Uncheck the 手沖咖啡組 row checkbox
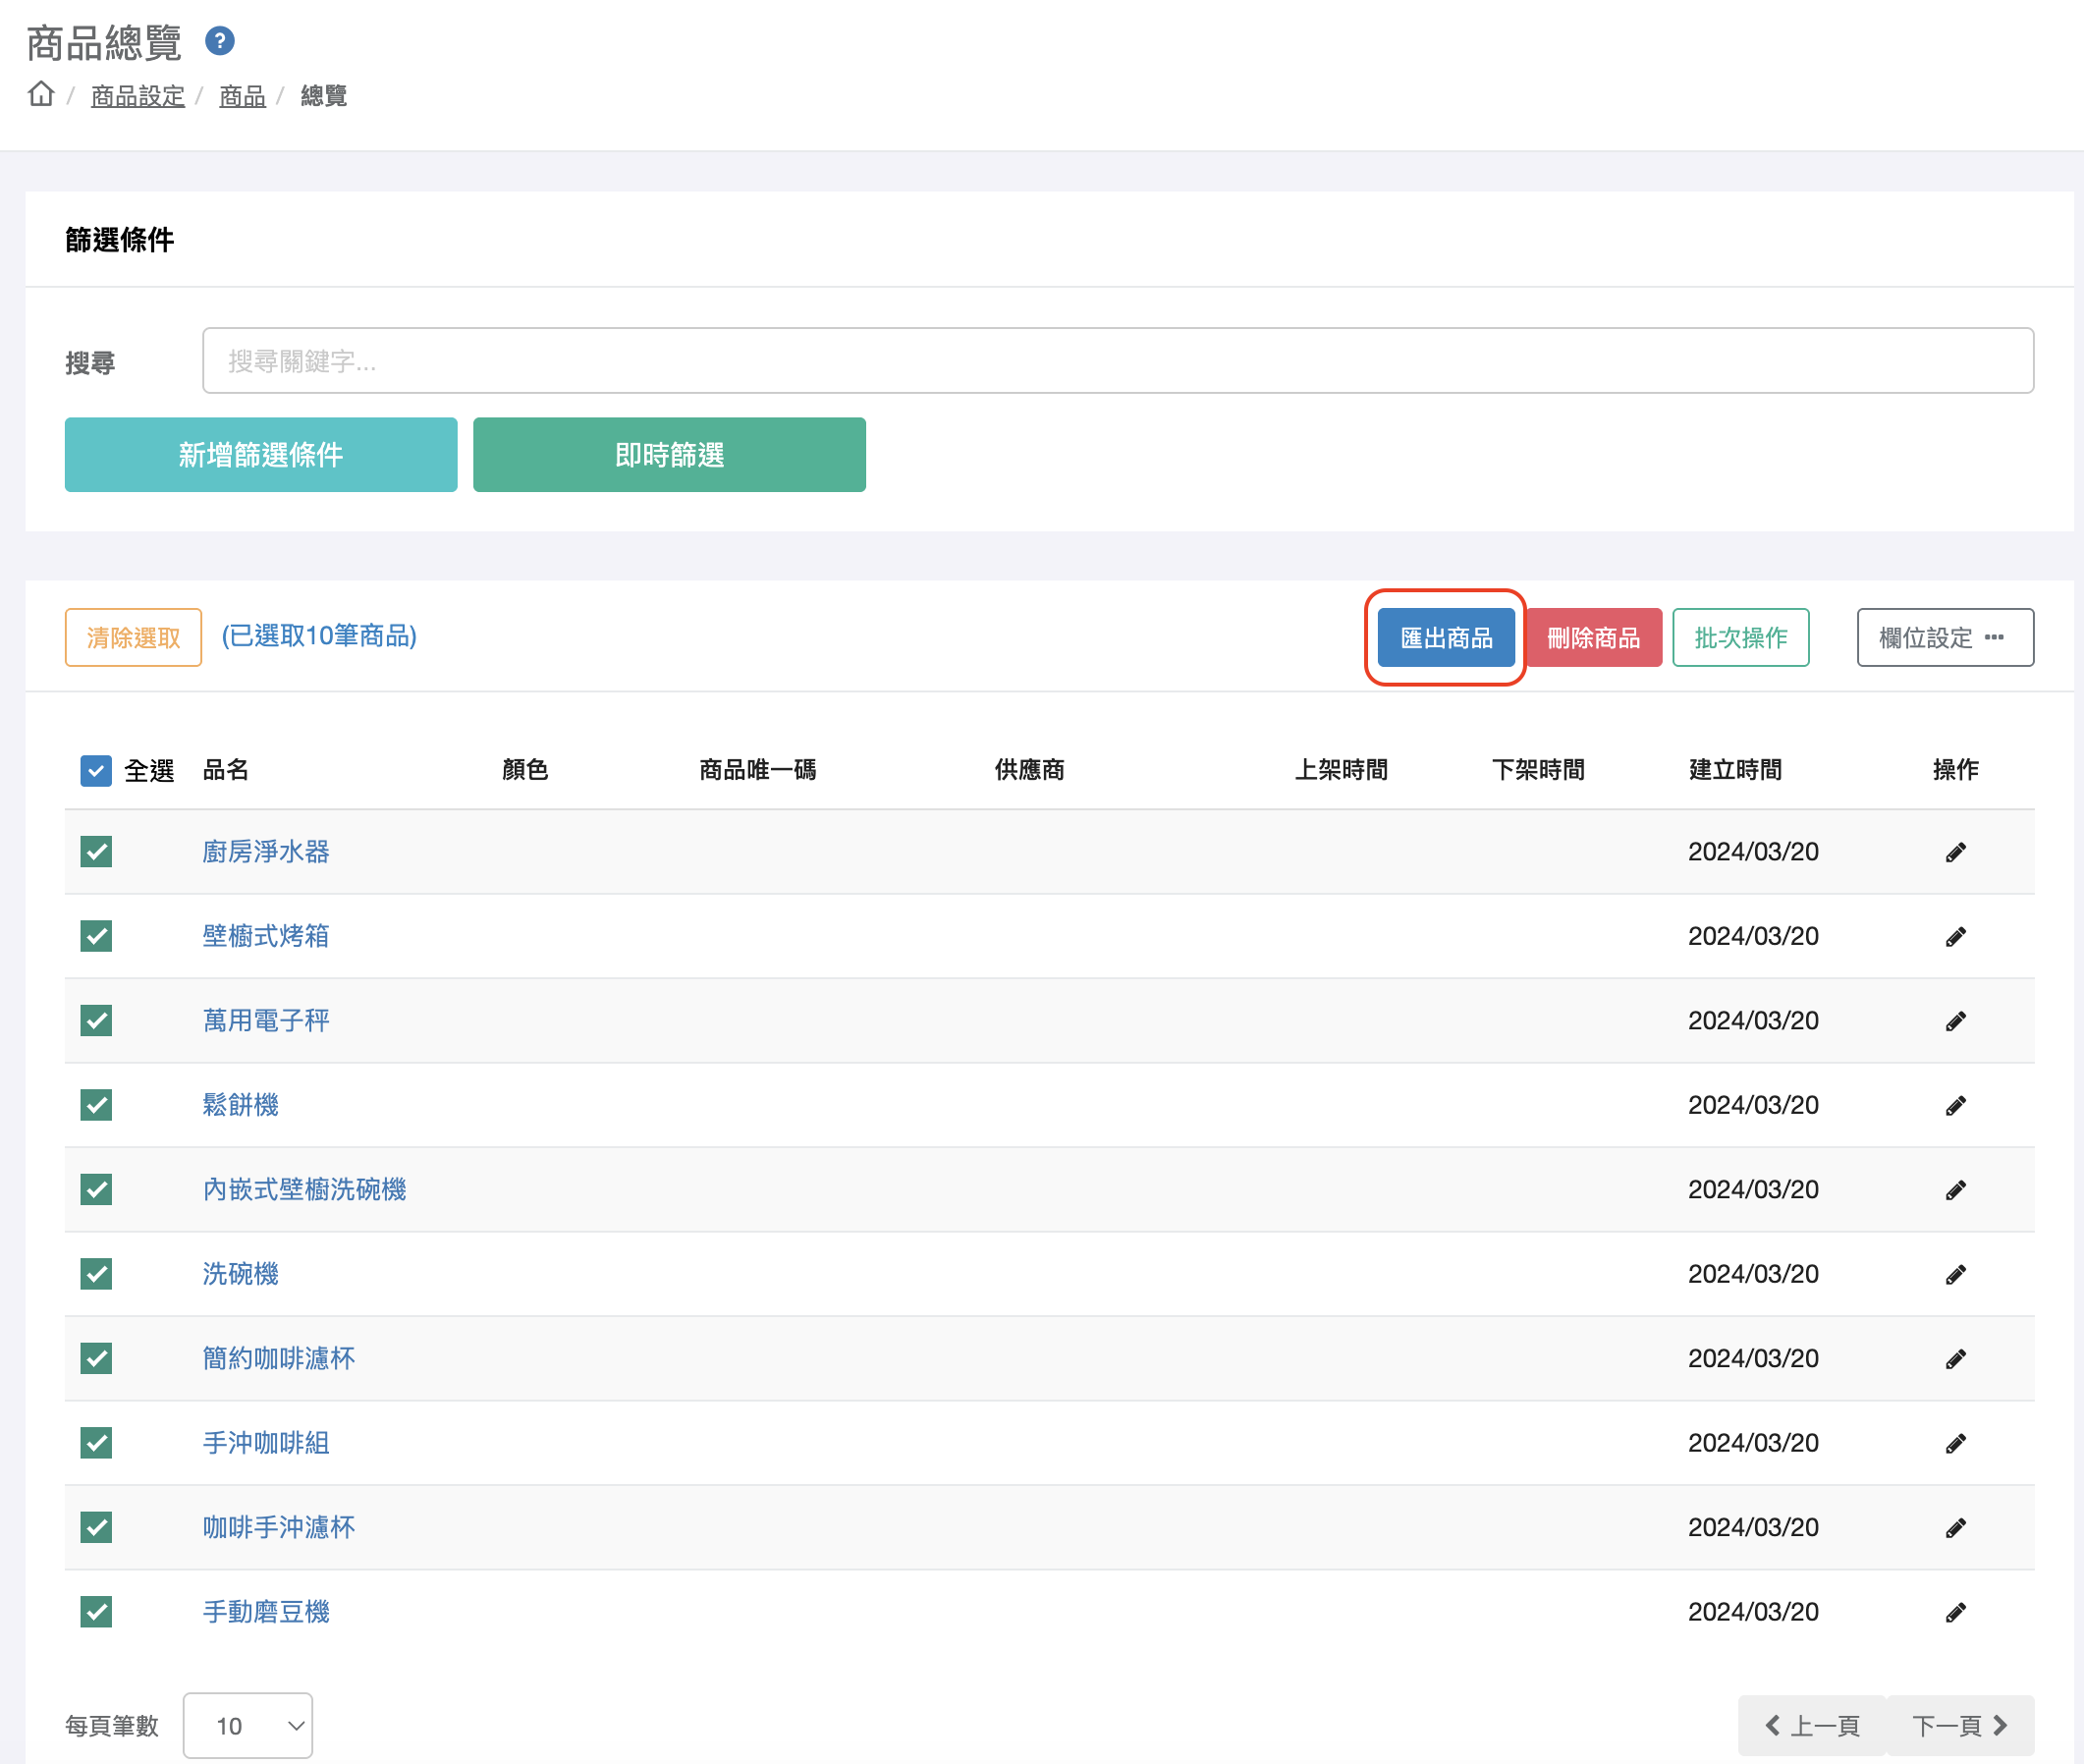This screenshot has height=1764, width=2084. click(x=96, y=1443)
